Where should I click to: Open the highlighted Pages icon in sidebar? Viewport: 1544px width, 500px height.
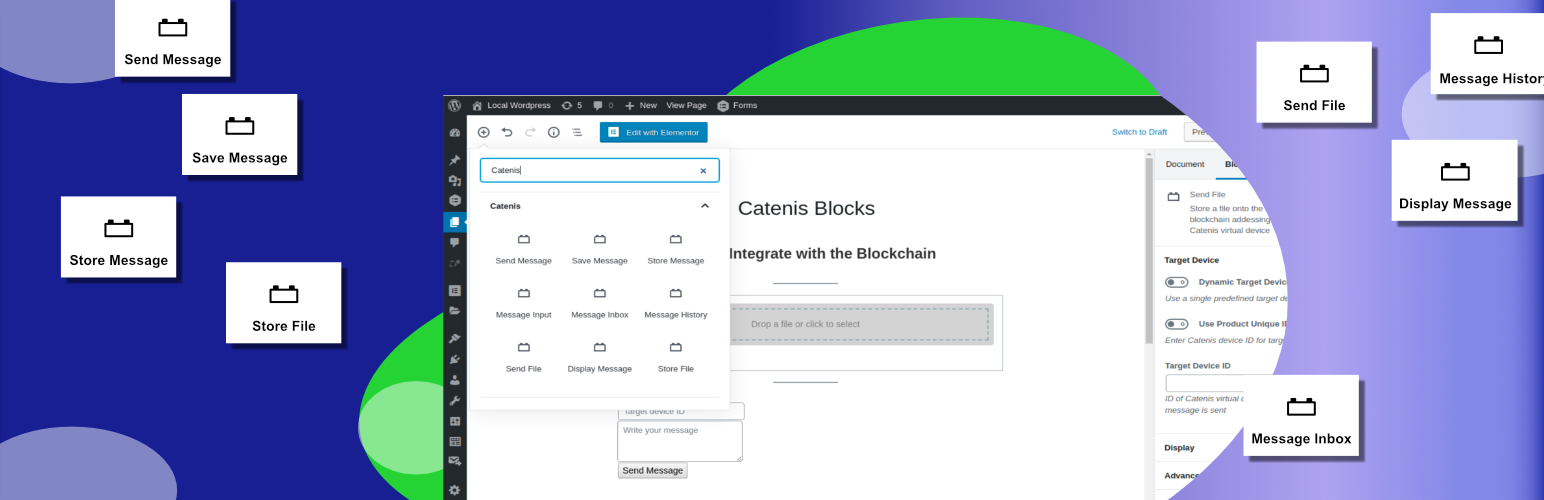[454, 222]
